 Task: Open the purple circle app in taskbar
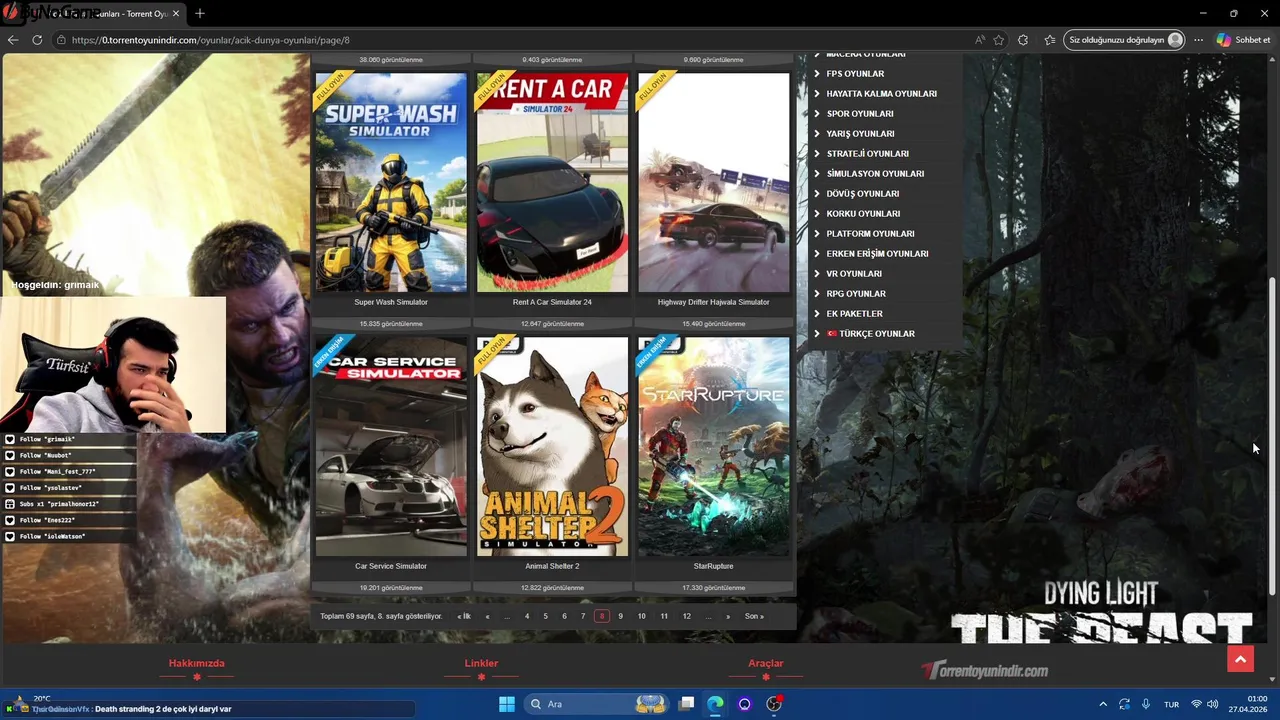coord(744,704)
